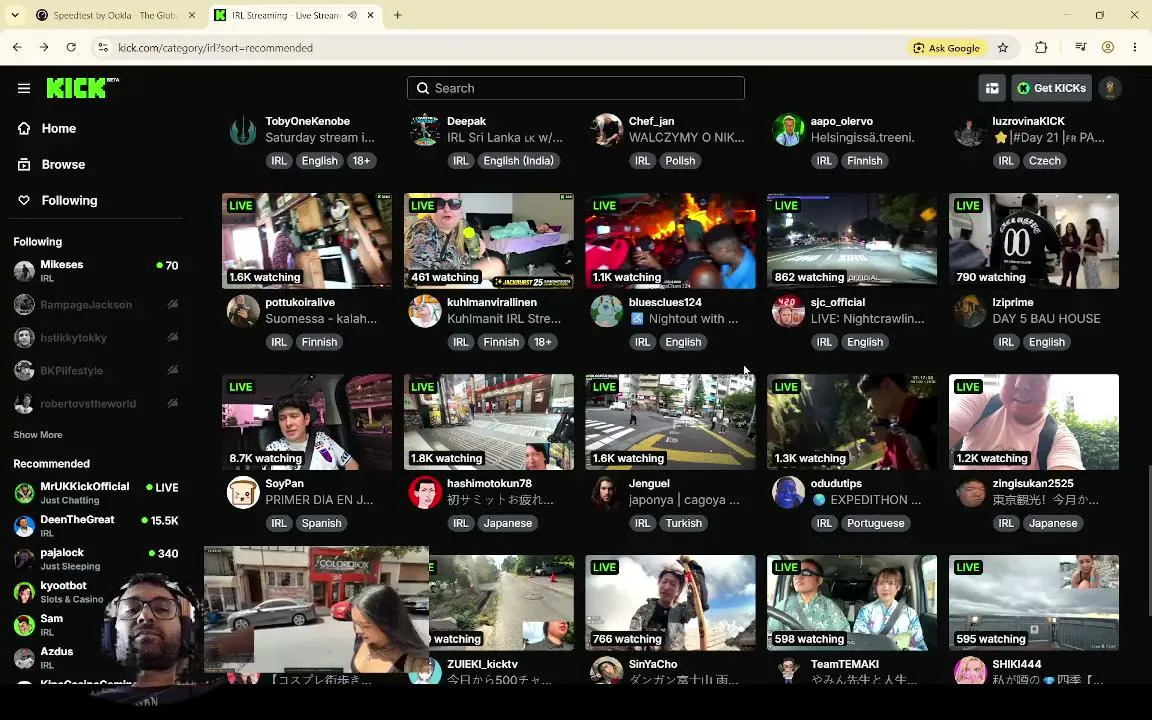Click the address bar URL
This screenshot has width=1152, height=720.
(x=215, y=48)
